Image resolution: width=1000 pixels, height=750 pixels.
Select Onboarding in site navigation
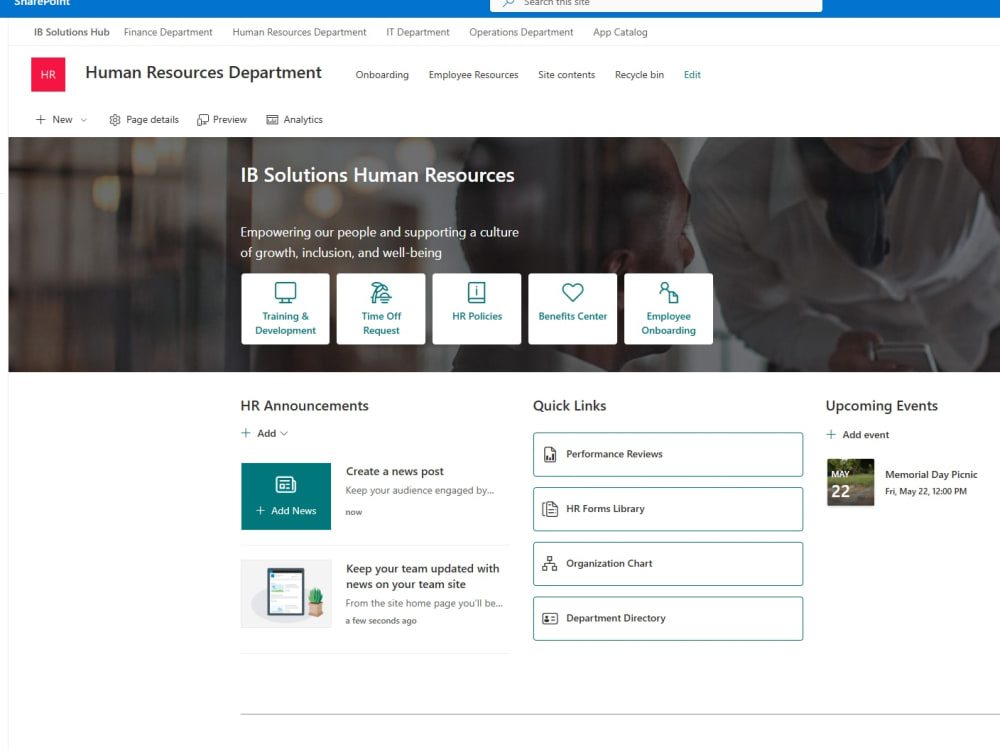coord(382,75)
